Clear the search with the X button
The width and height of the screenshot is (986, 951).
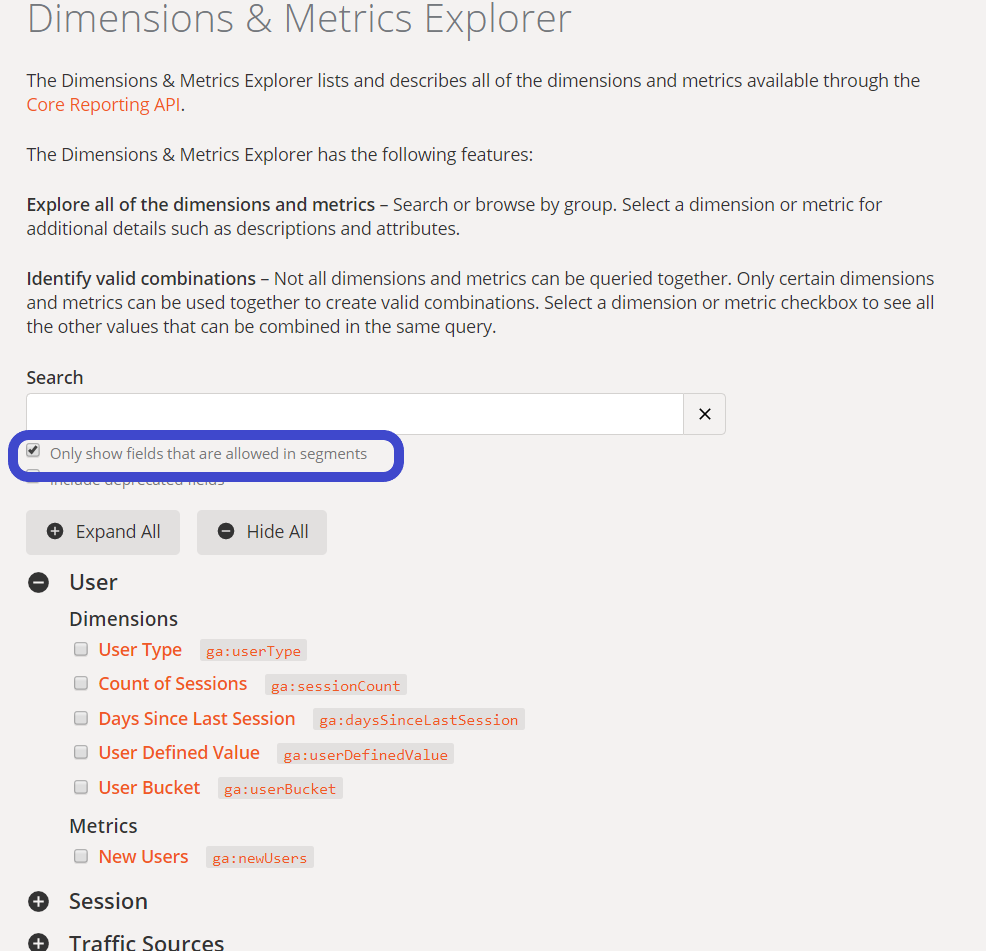pyautogui.click(x=704, y=414)
